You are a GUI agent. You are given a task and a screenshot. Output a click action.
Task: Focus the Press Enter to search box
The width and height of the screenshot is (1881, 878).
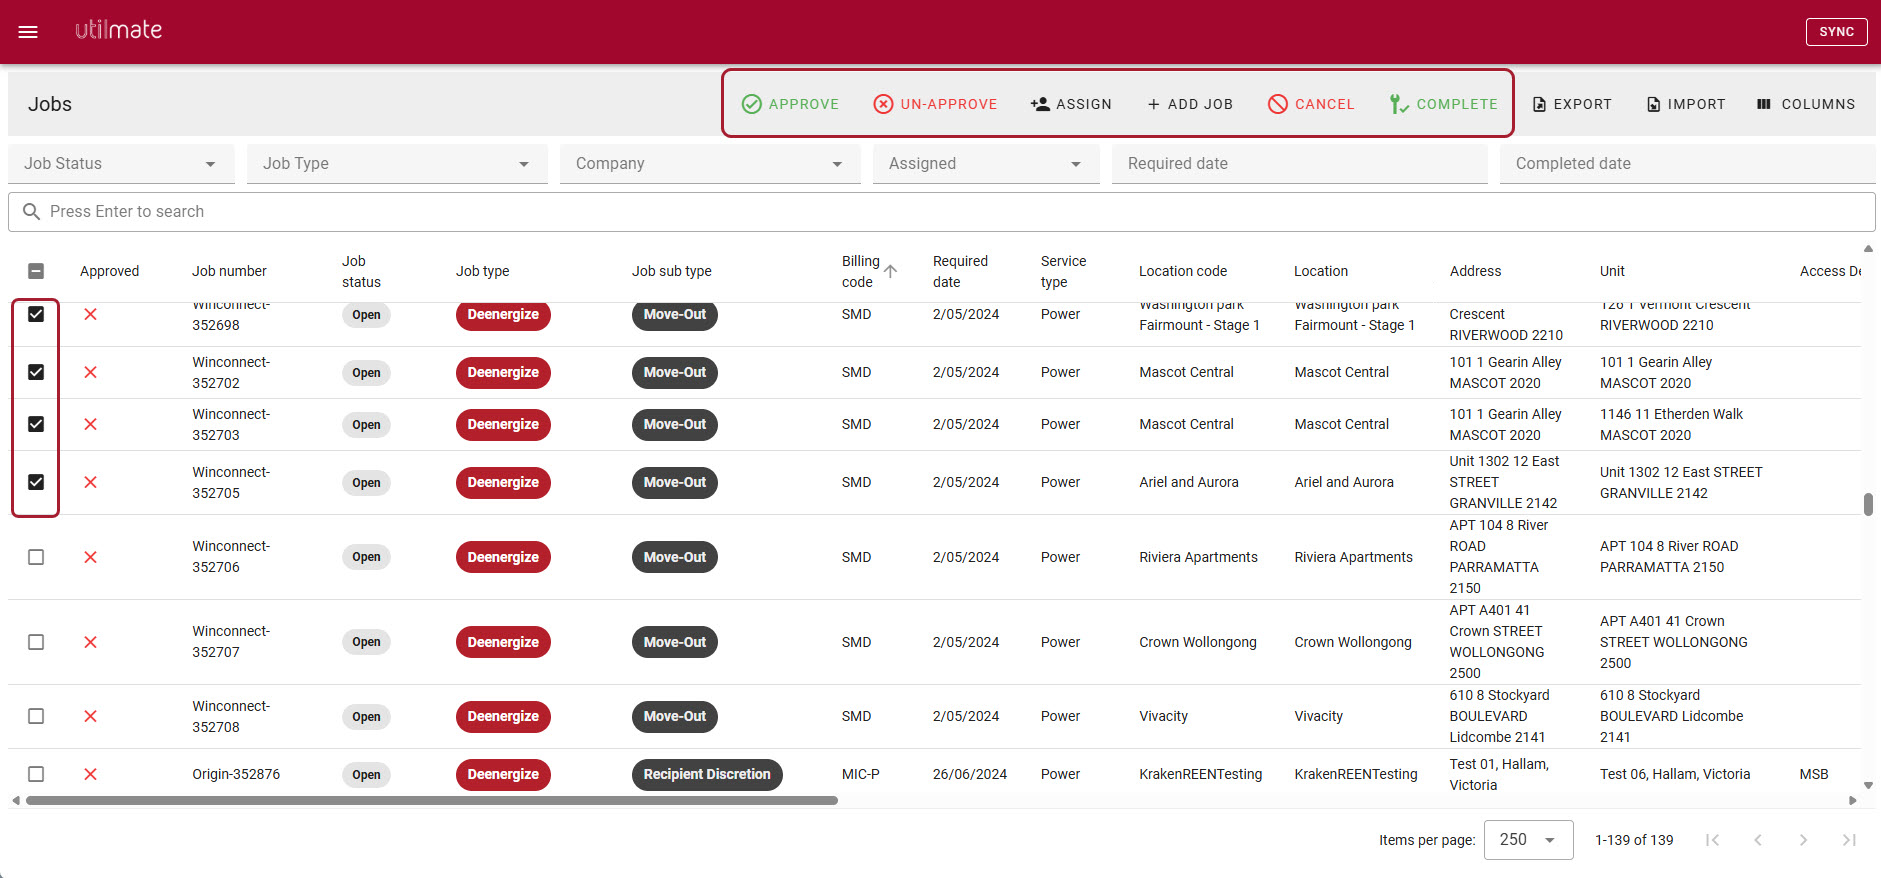point(941,212)
